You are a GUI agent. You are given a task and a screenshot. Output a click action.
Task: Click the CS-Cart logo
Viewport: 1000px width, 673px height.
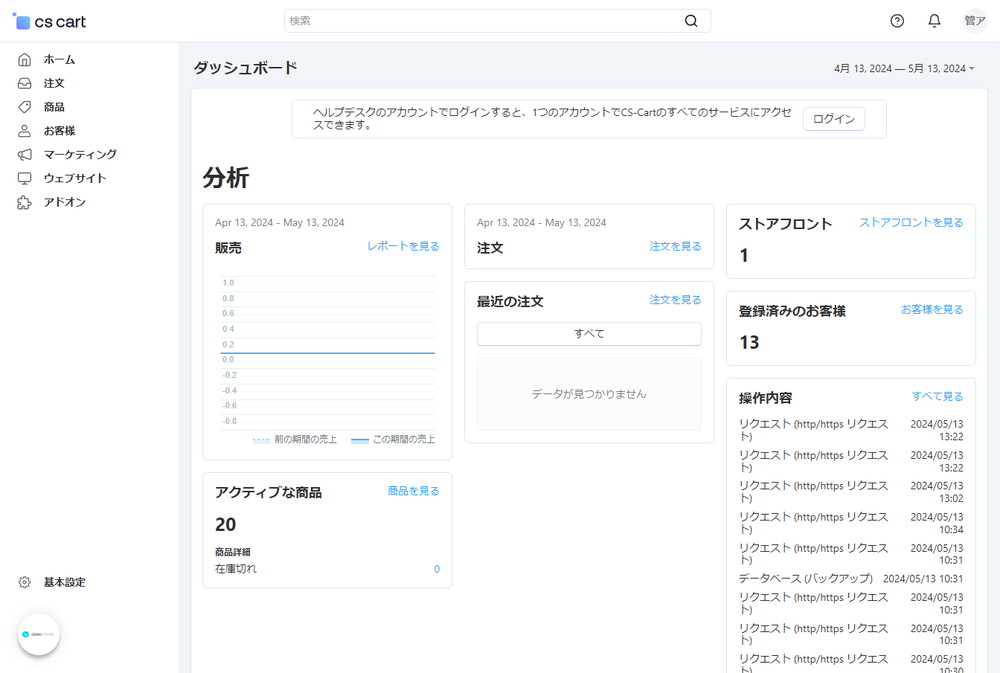point(49,22)
